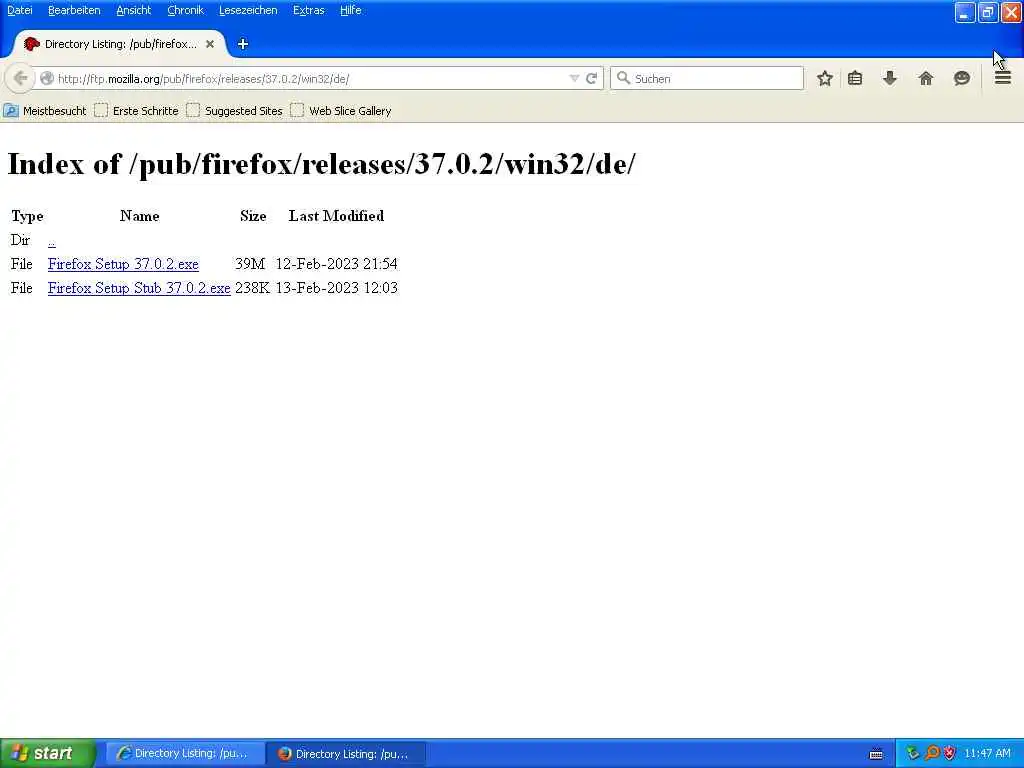Open the URL history dropdown arrow
This screenshot has width=1024, height=768.
click(x=574, y=78)
